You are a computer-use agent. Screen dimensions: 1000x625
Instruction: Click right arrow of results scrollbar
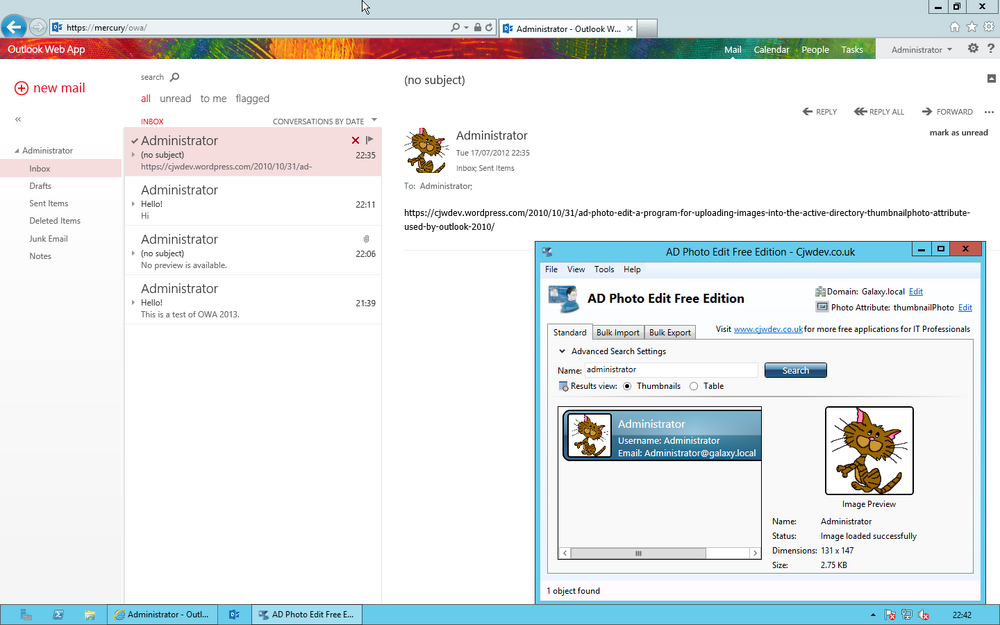click(754, 553)
